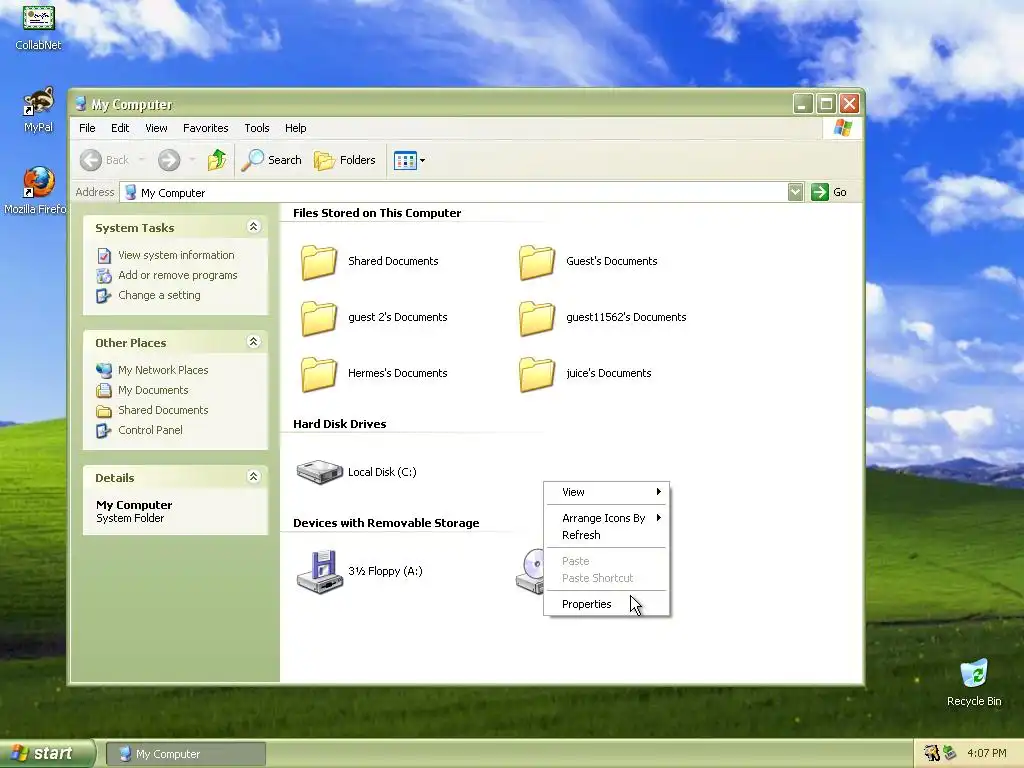This screenshot has height=768, width=1024.
Task: Click Devices with Removable Storage heading
Action: pyautogui.click(x=386, y=523)
